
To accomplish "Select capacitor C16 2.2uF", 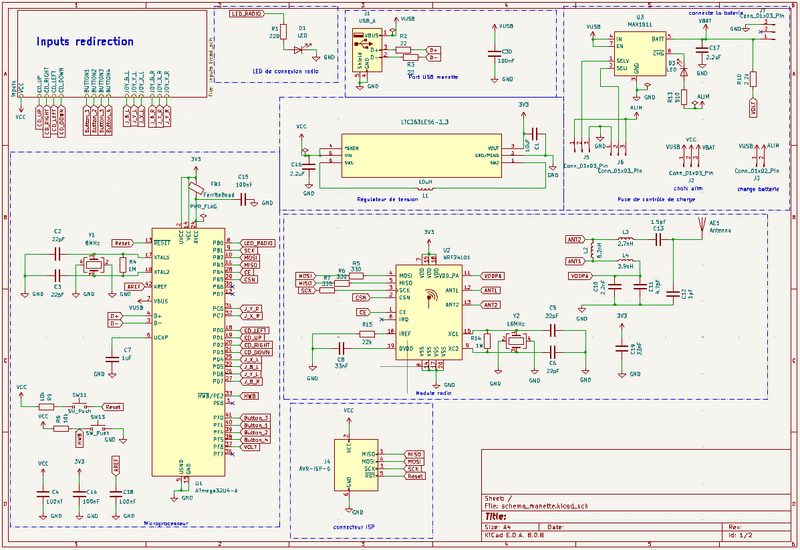I will point(309,166).
